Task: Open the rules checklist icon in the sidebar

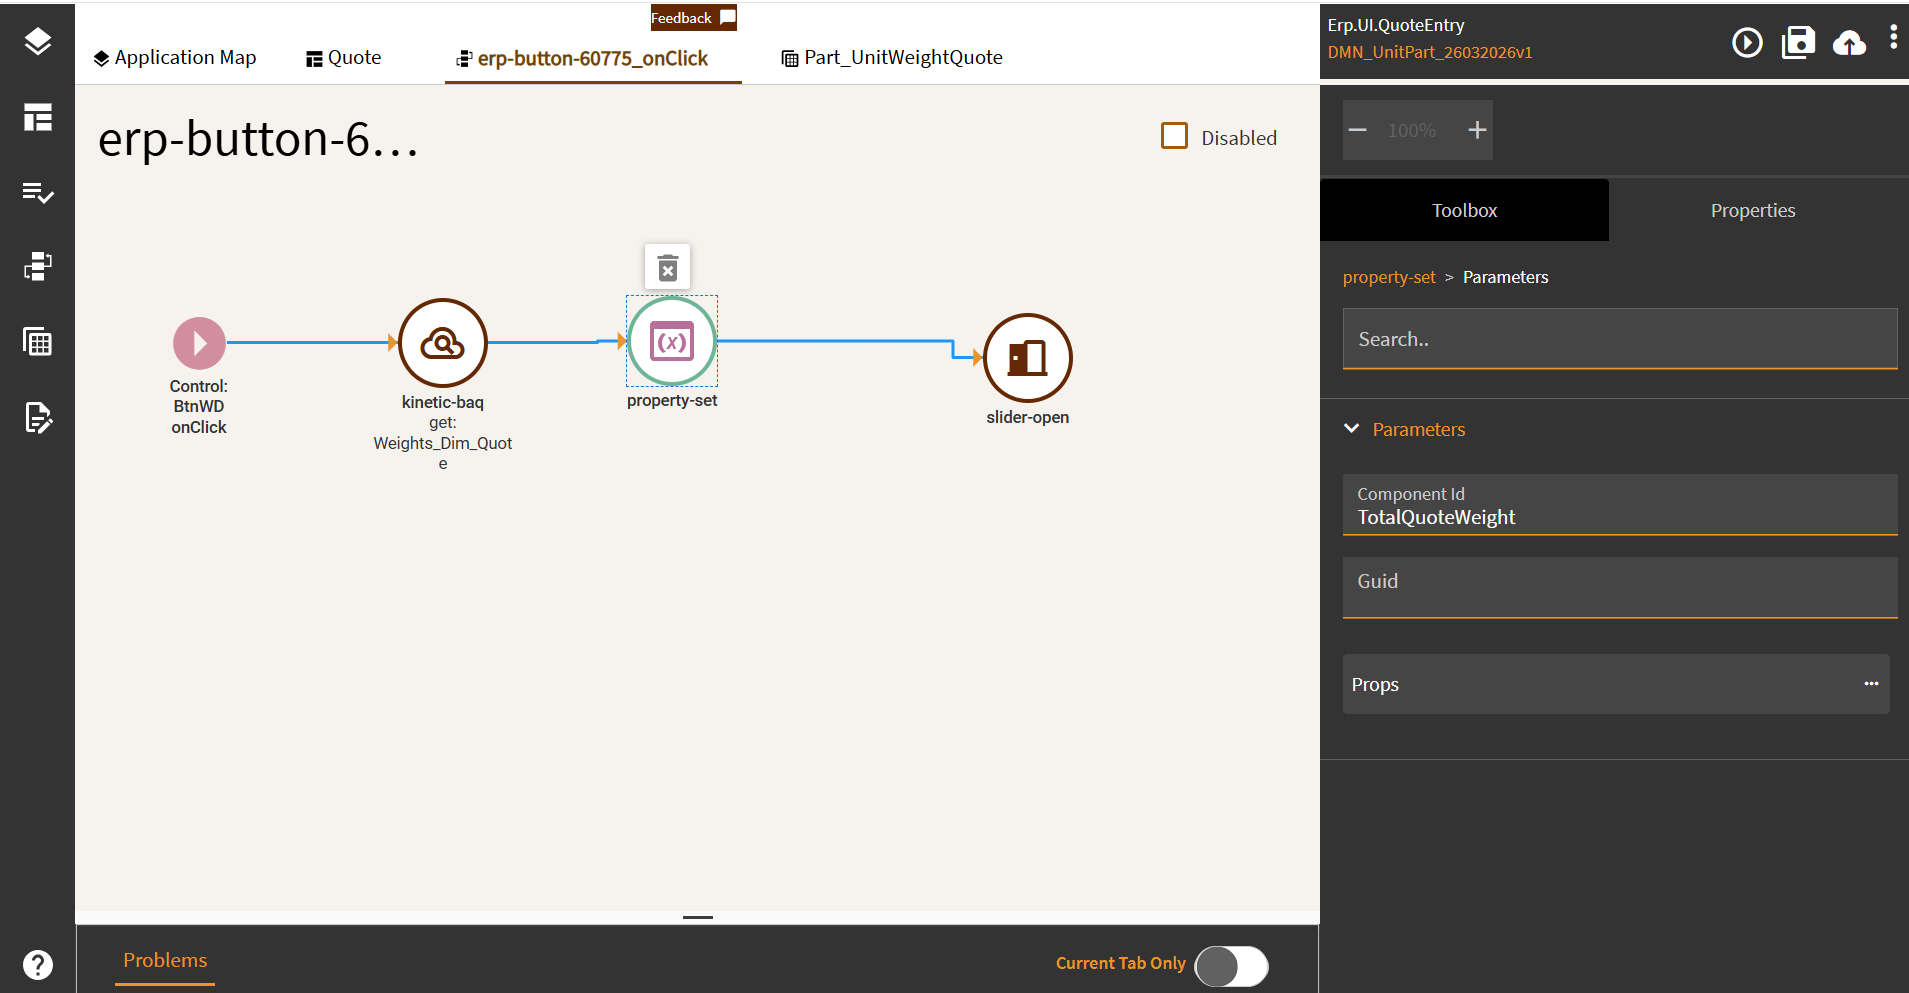Action: click(x=38, y=192)
